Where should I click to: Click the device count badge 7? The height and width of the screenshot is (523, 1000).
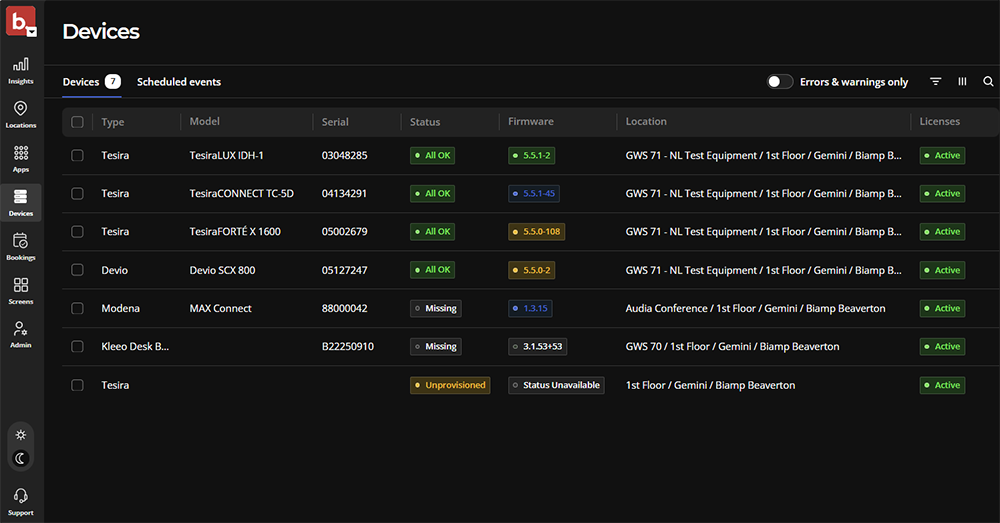coord(113,82)
